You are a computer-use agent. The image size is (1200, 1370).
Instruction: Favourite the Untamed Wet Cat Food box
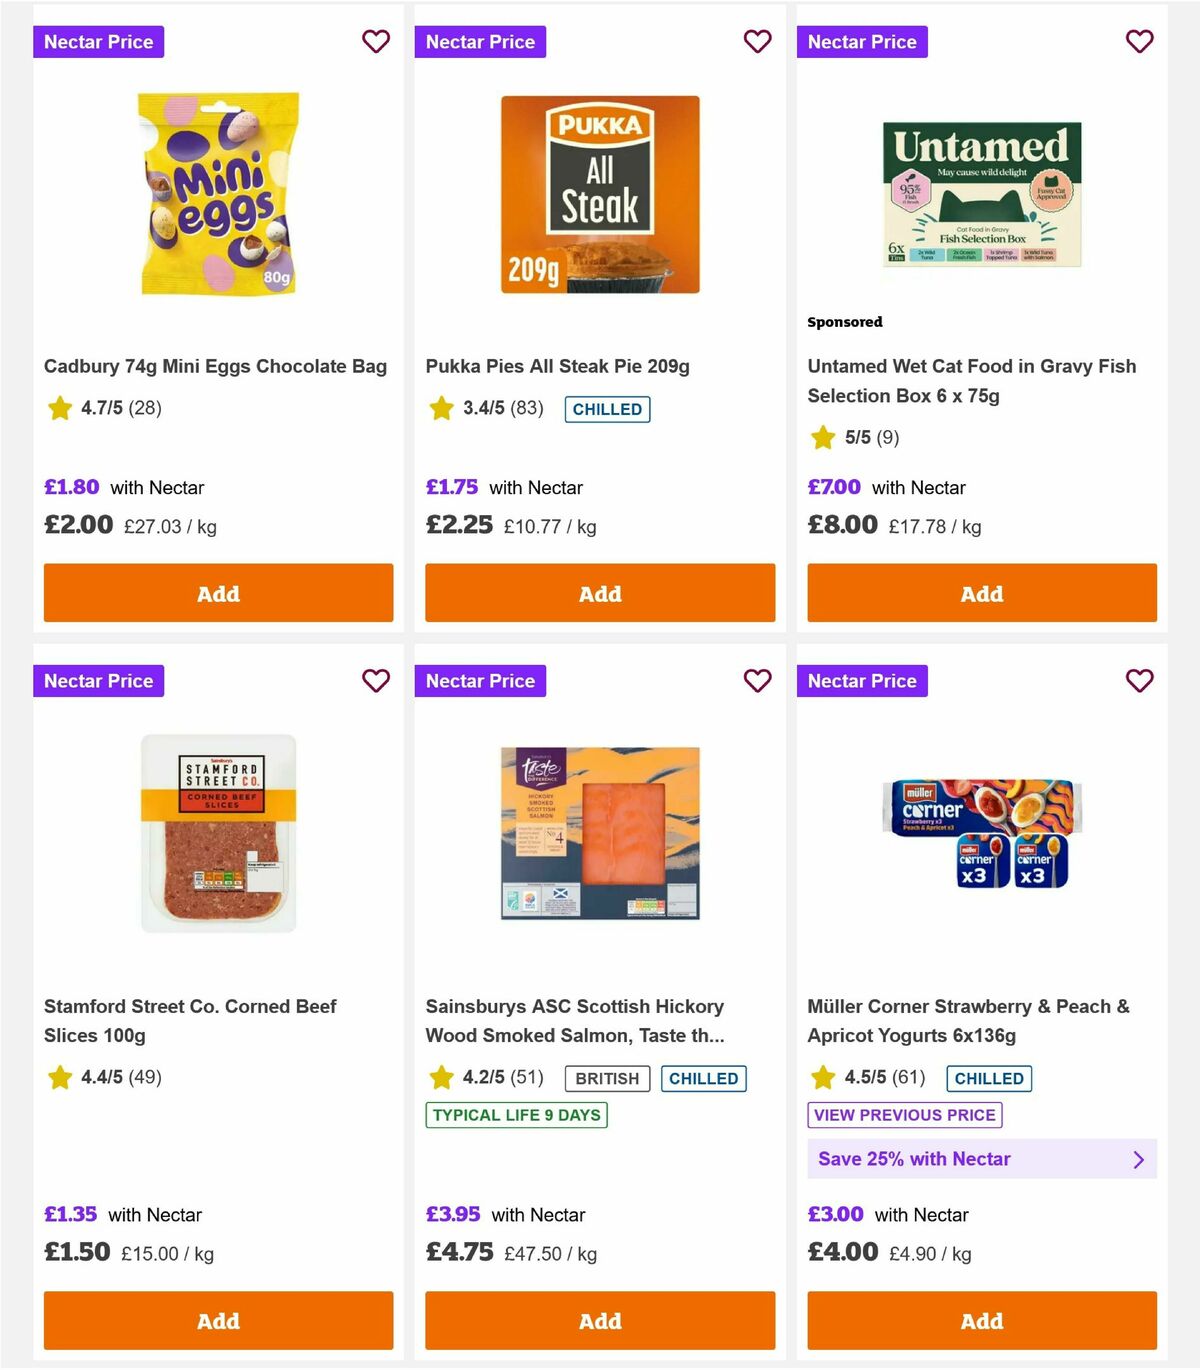point(1139,42)
